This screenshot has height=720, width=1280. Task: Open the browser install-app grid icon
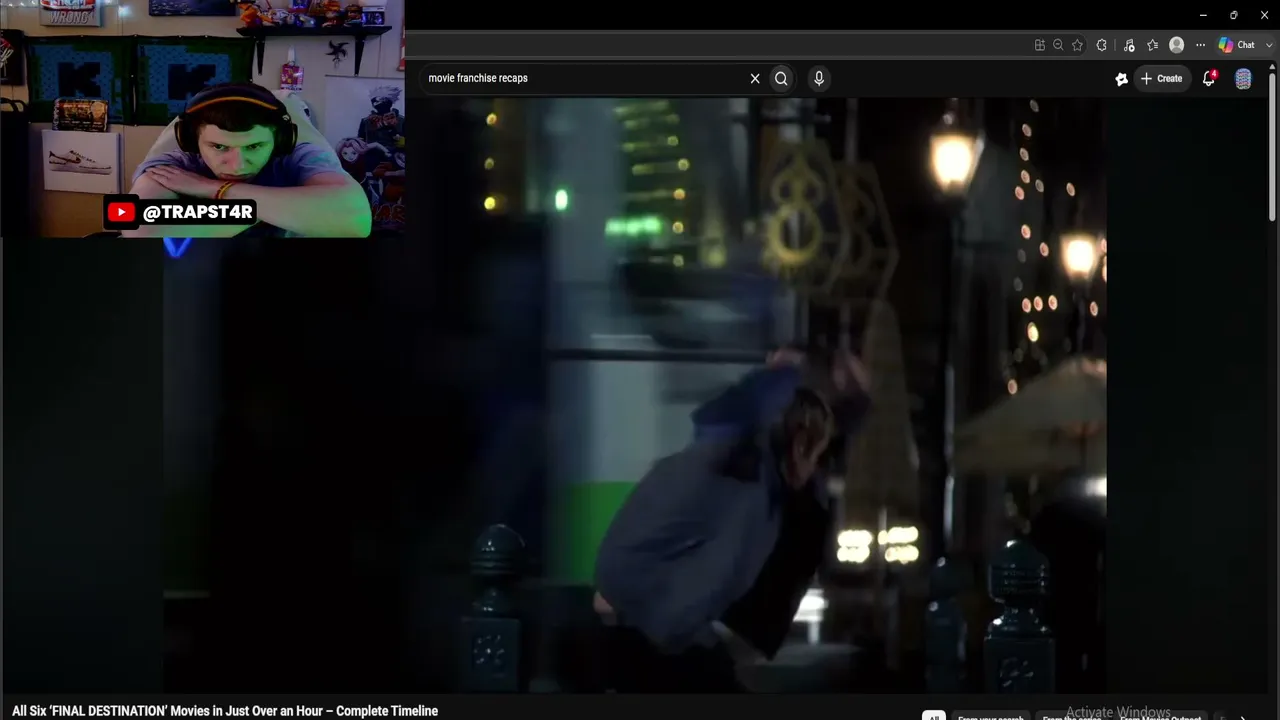[1040, 45]
